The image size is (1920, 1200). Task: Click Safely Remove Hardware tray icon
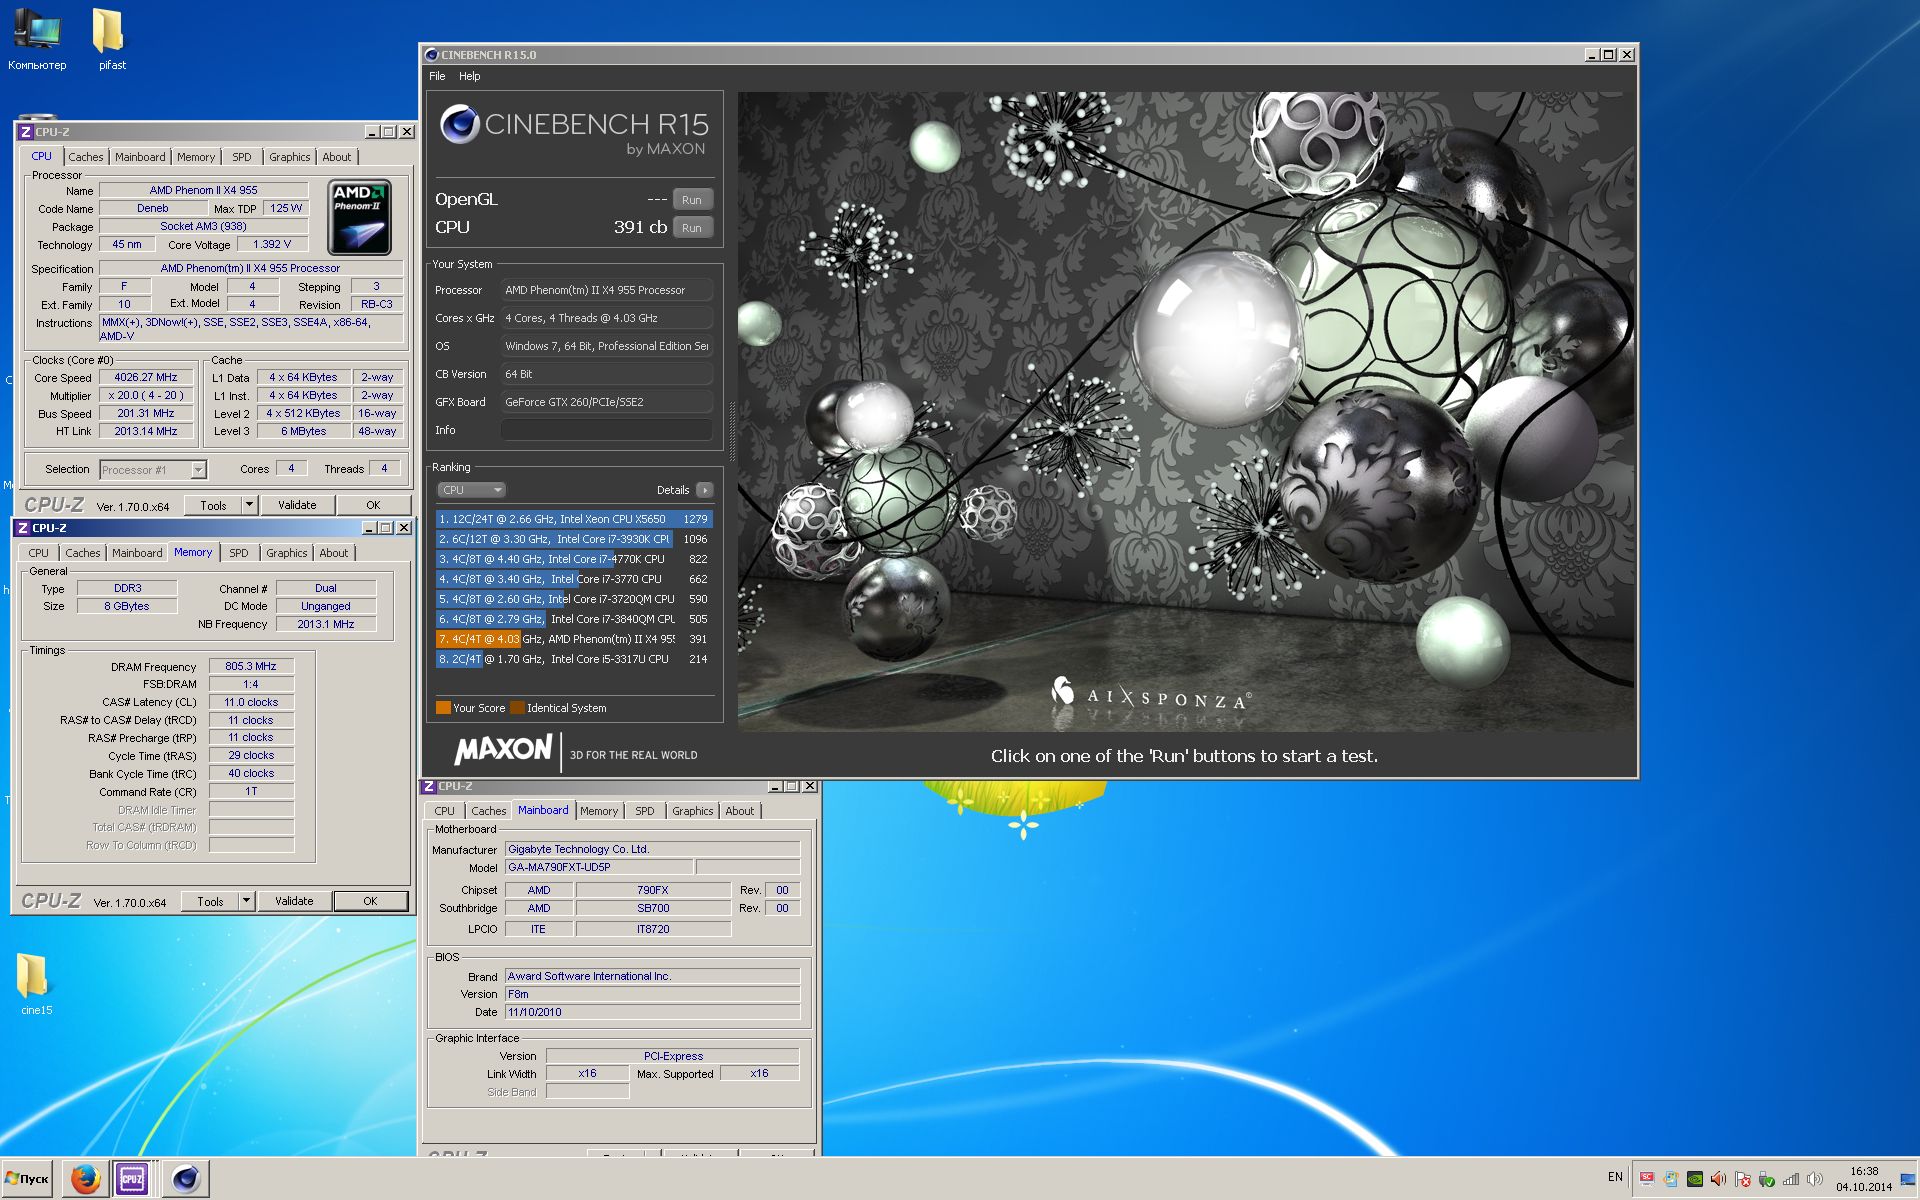click(x=1767, y=1179)
